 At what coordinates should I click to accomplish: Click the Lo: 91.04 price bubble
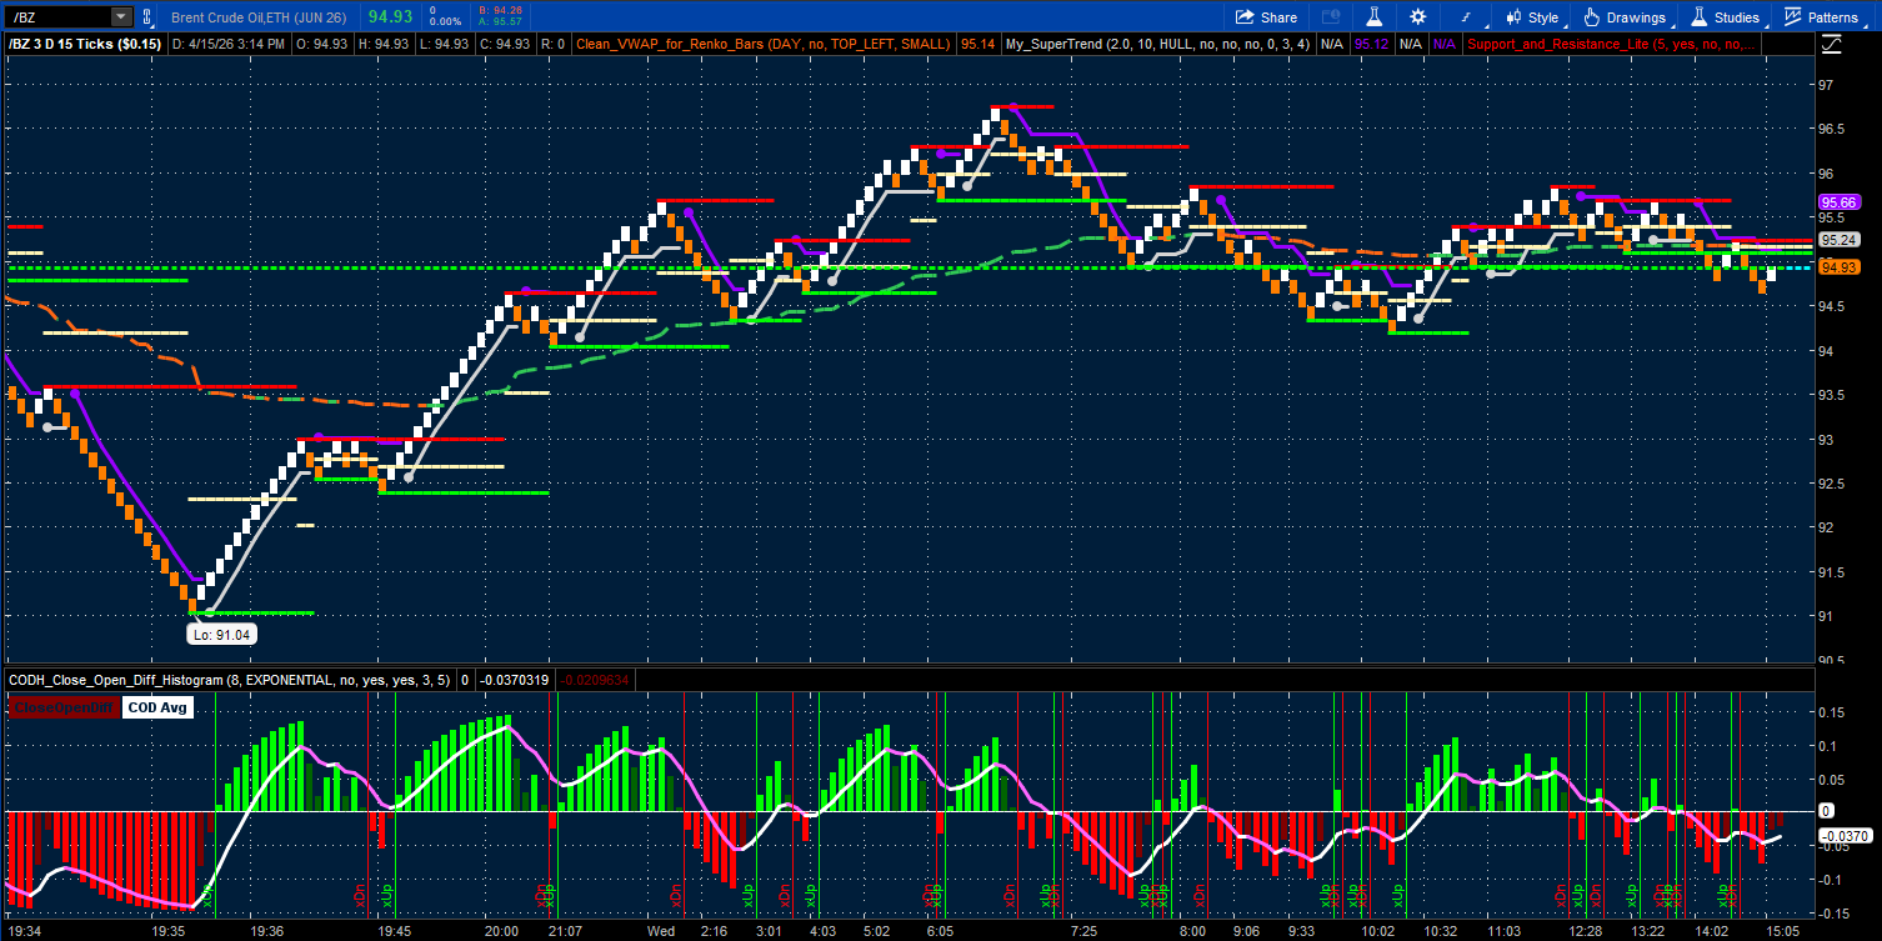point(221,634)
